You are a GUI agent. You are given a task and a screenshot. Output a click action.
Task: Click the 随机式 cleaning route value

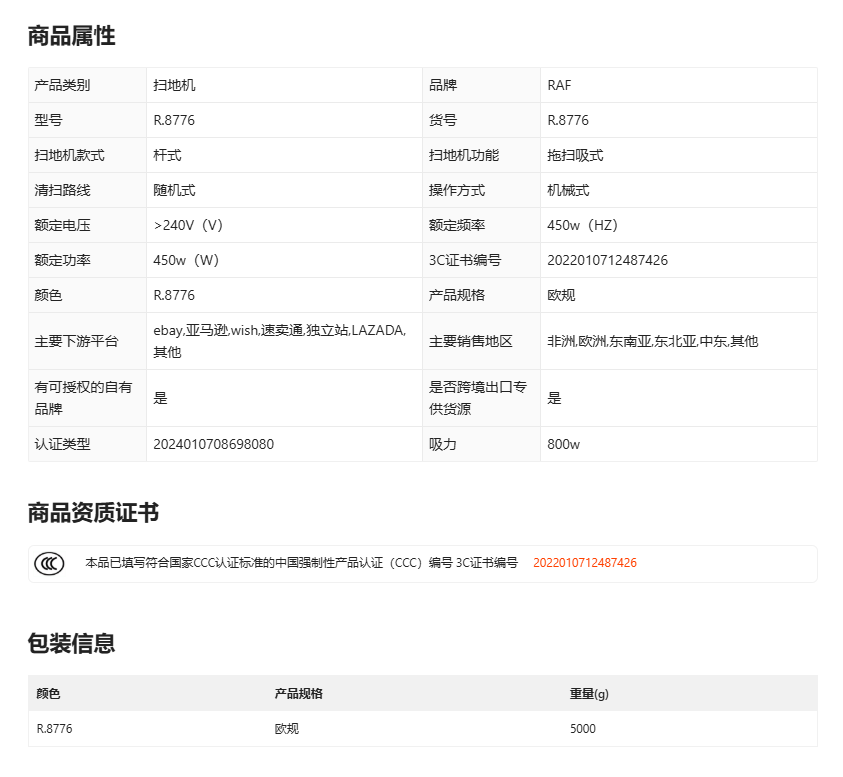click(174, 190)
